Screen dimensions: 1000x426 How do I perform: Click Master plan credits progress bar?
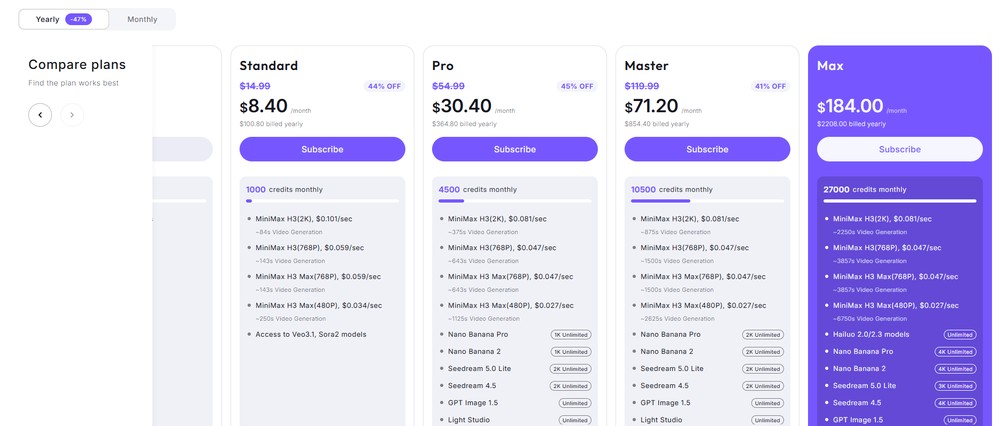[707, 201]
